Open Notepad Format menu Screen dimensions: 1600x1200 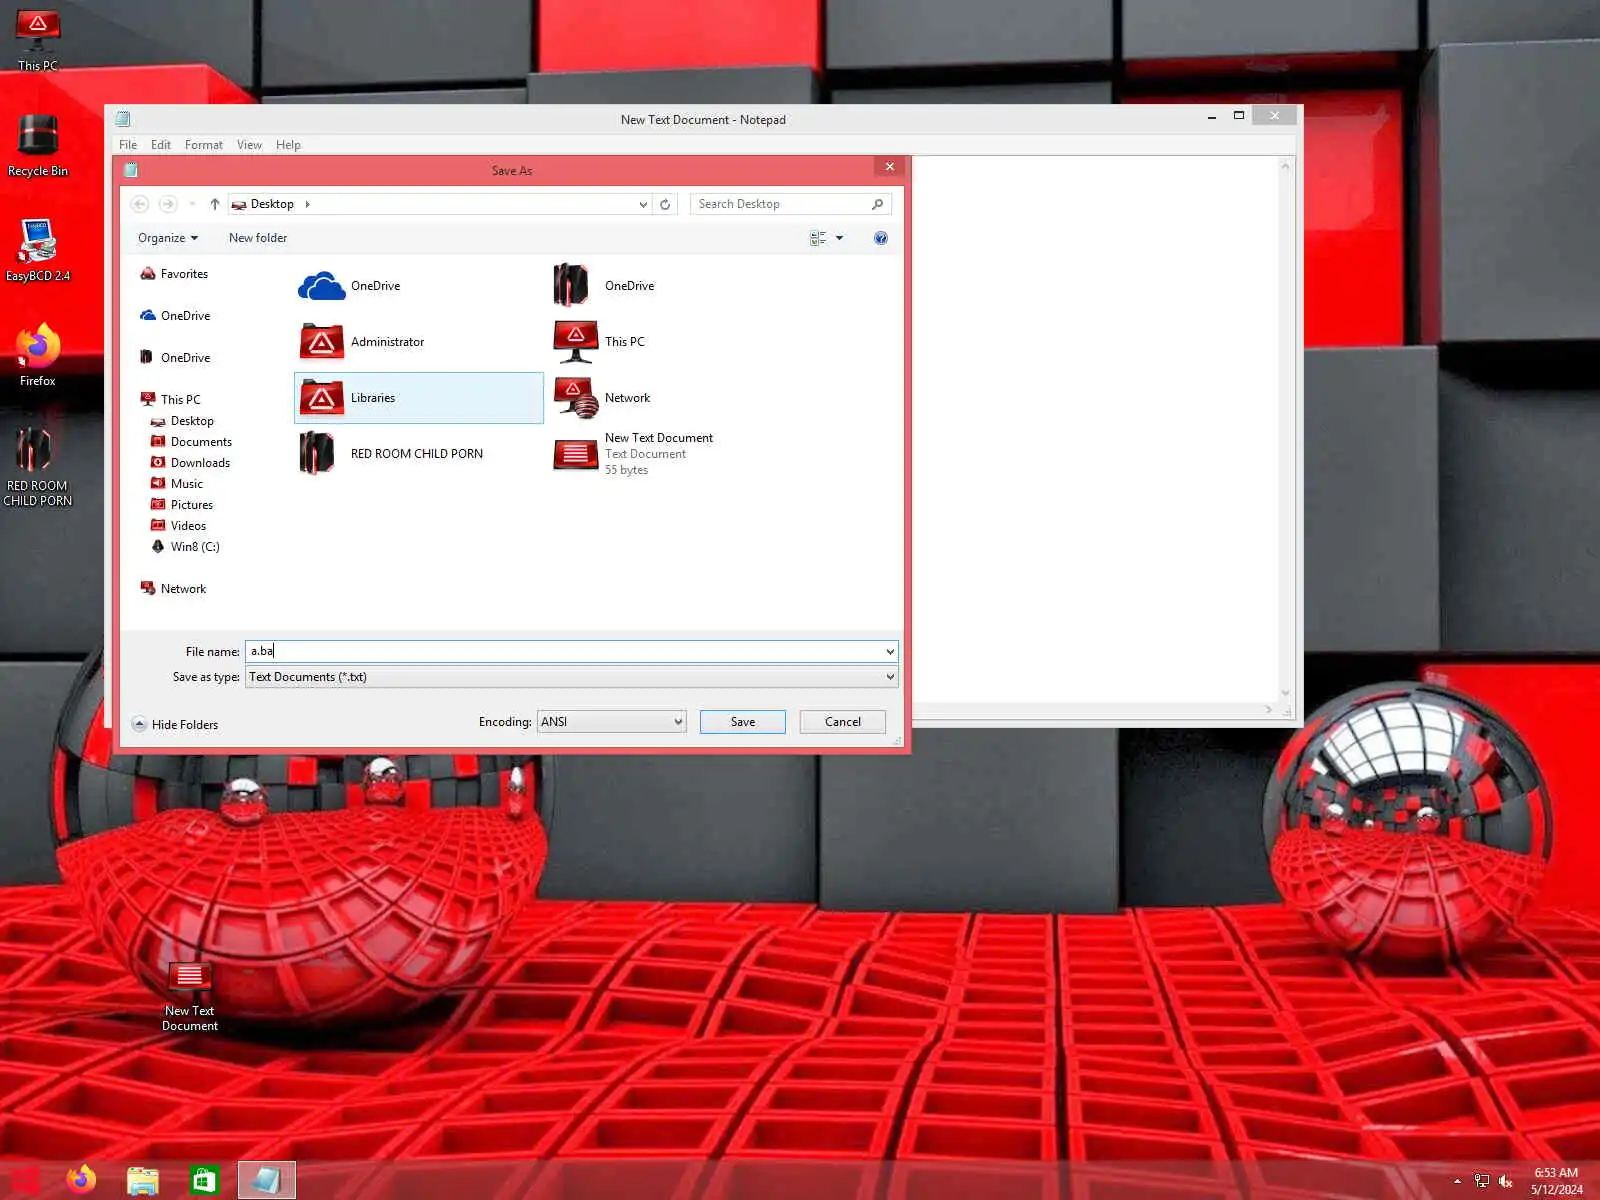click(204, 145)
